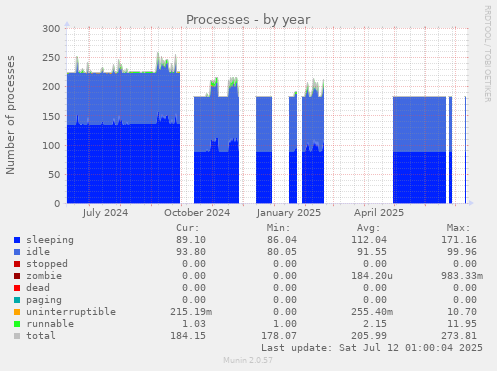Screen dimensions: 497x371
Task: Click the 50 y-axis tick label
Action: coord(54,175)
